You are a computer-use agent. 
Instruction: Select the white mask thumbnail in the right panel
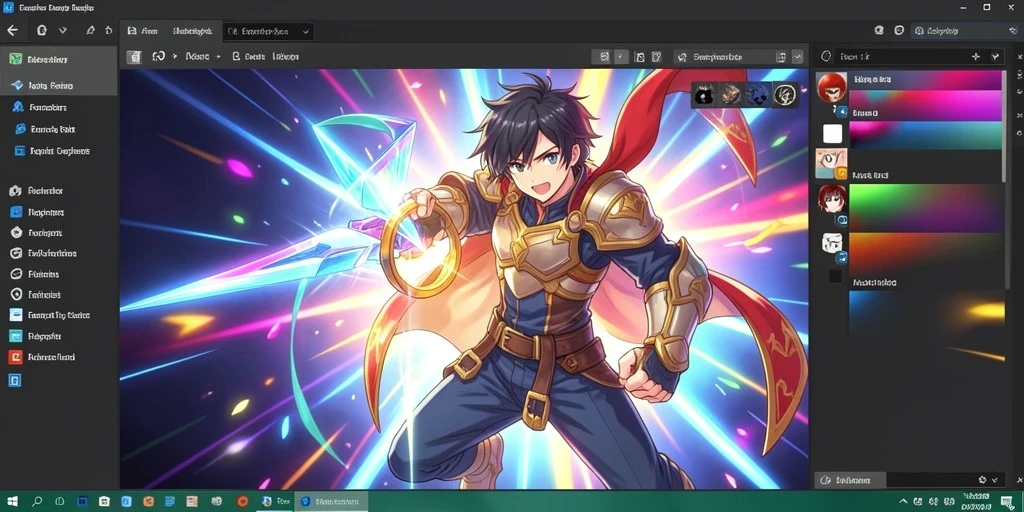(x=831, y=244)
